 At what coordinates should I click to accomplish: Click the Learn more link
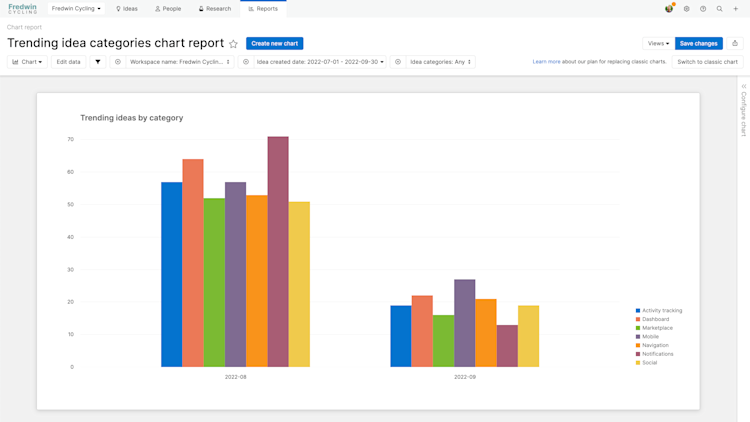tap(546, 62)
